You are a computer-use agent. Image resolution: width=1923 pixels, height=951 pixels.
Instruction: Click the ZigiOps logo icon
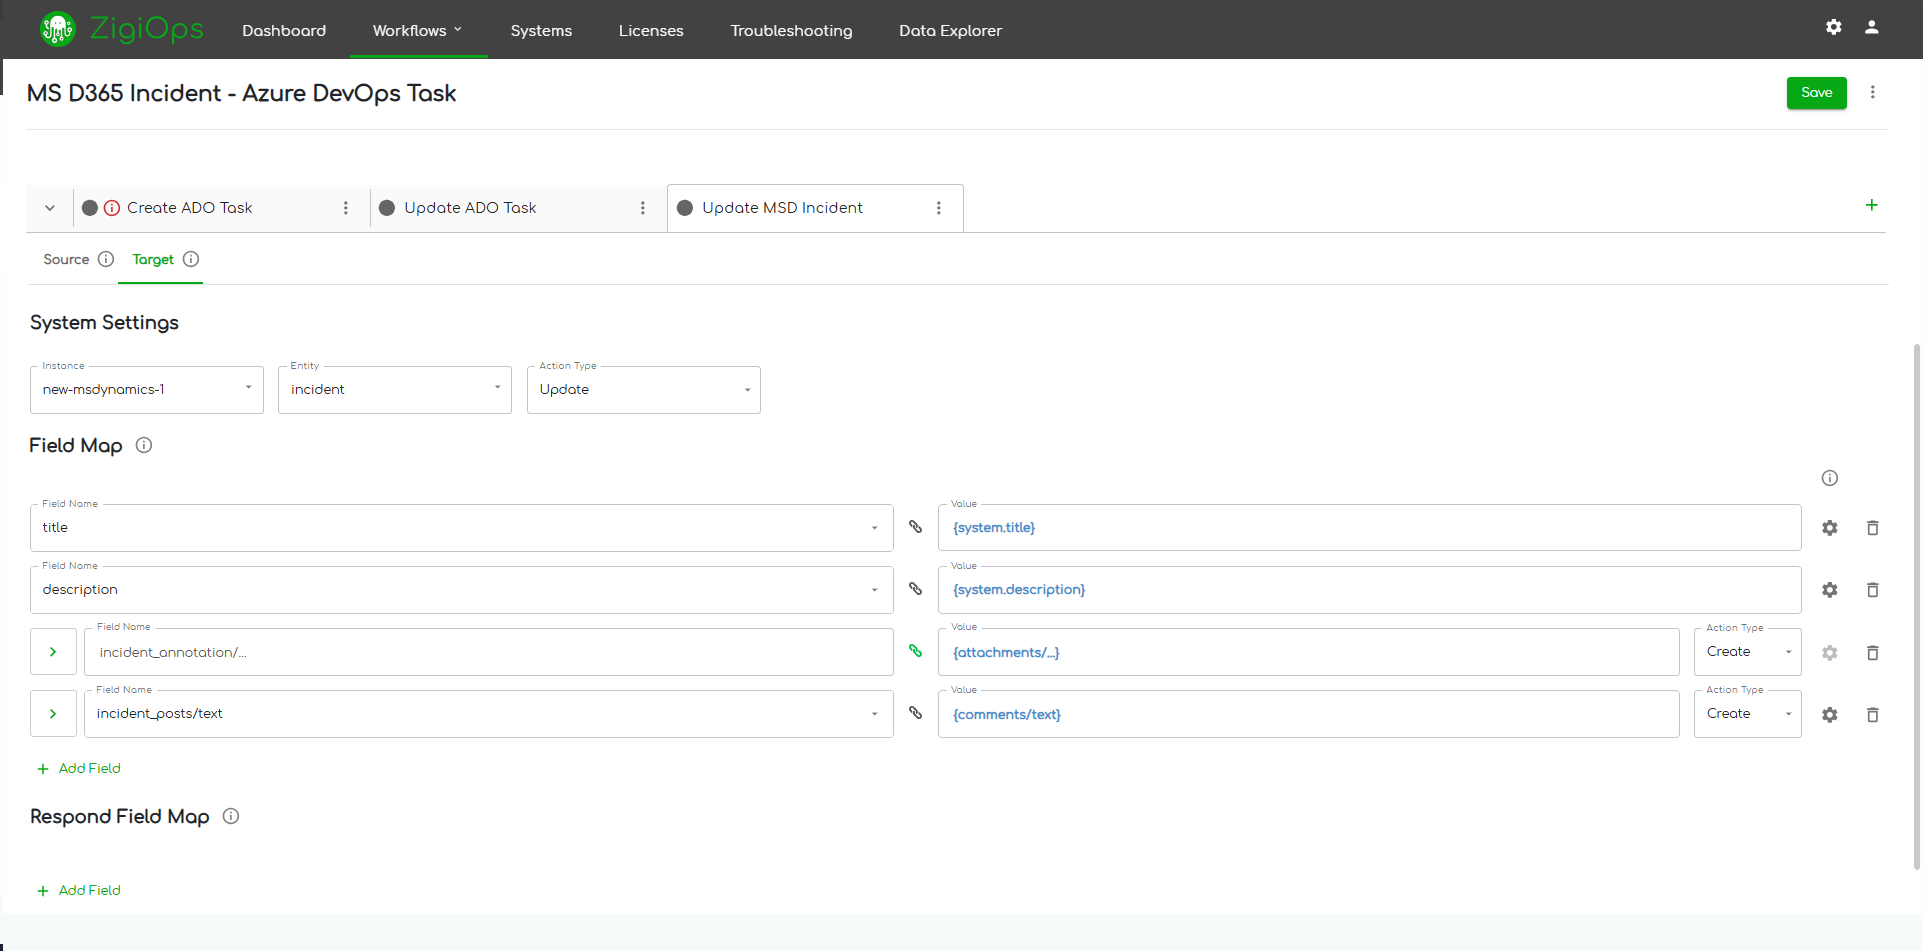[x=57, y=29]
